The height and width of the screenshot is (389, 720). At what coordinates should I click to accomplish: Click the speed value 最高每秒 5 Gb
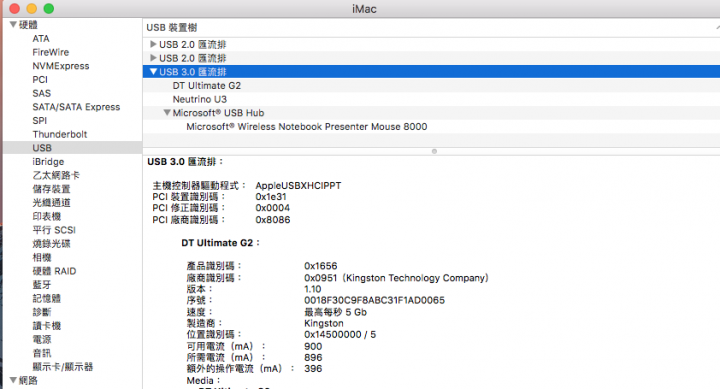[x=335, y=312]
